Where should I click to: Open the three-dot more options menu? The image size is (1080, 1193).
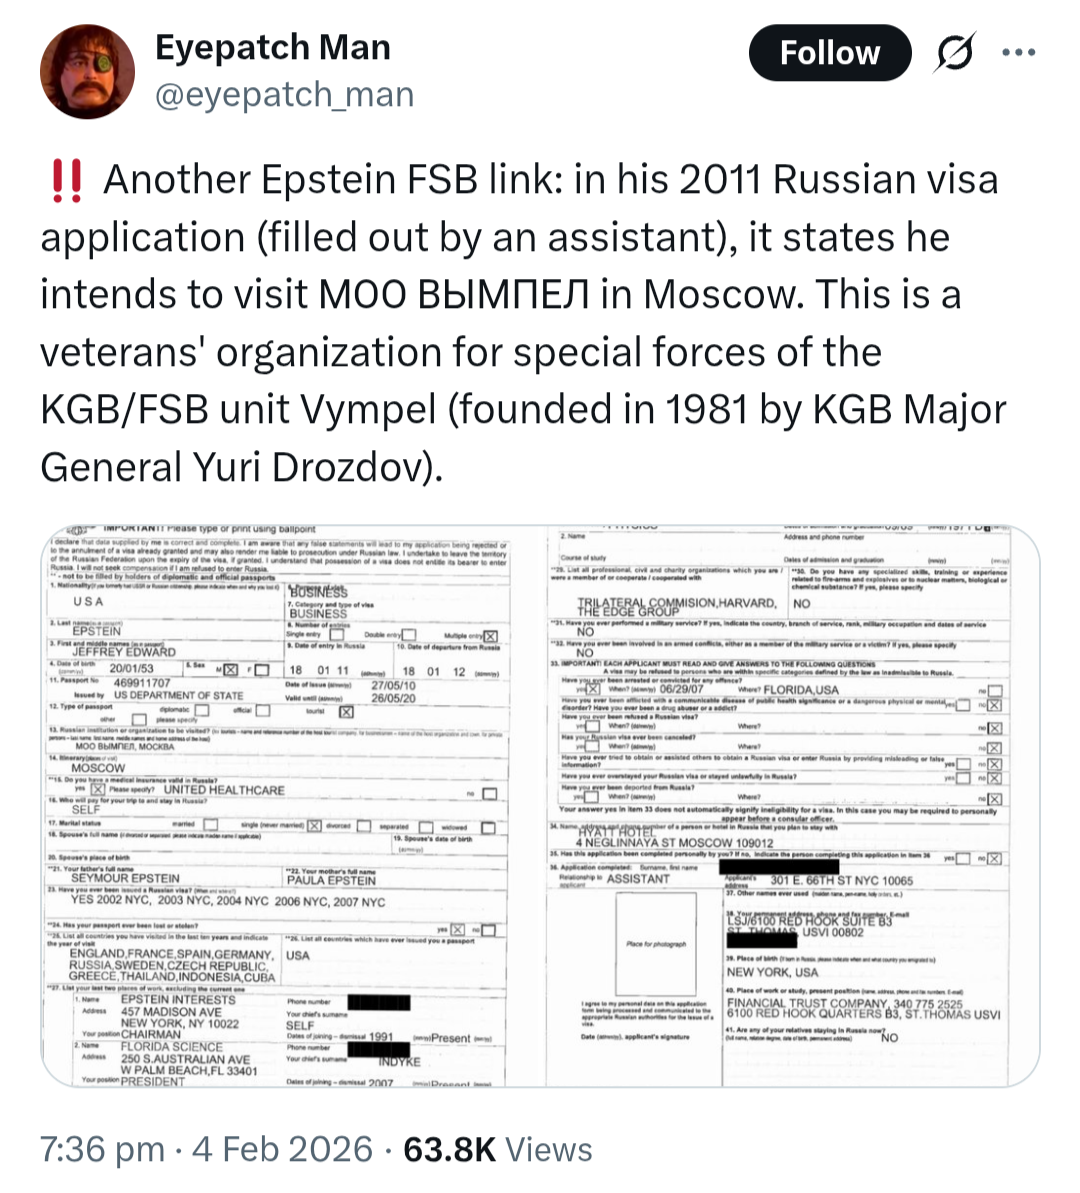coord(1019,53)
